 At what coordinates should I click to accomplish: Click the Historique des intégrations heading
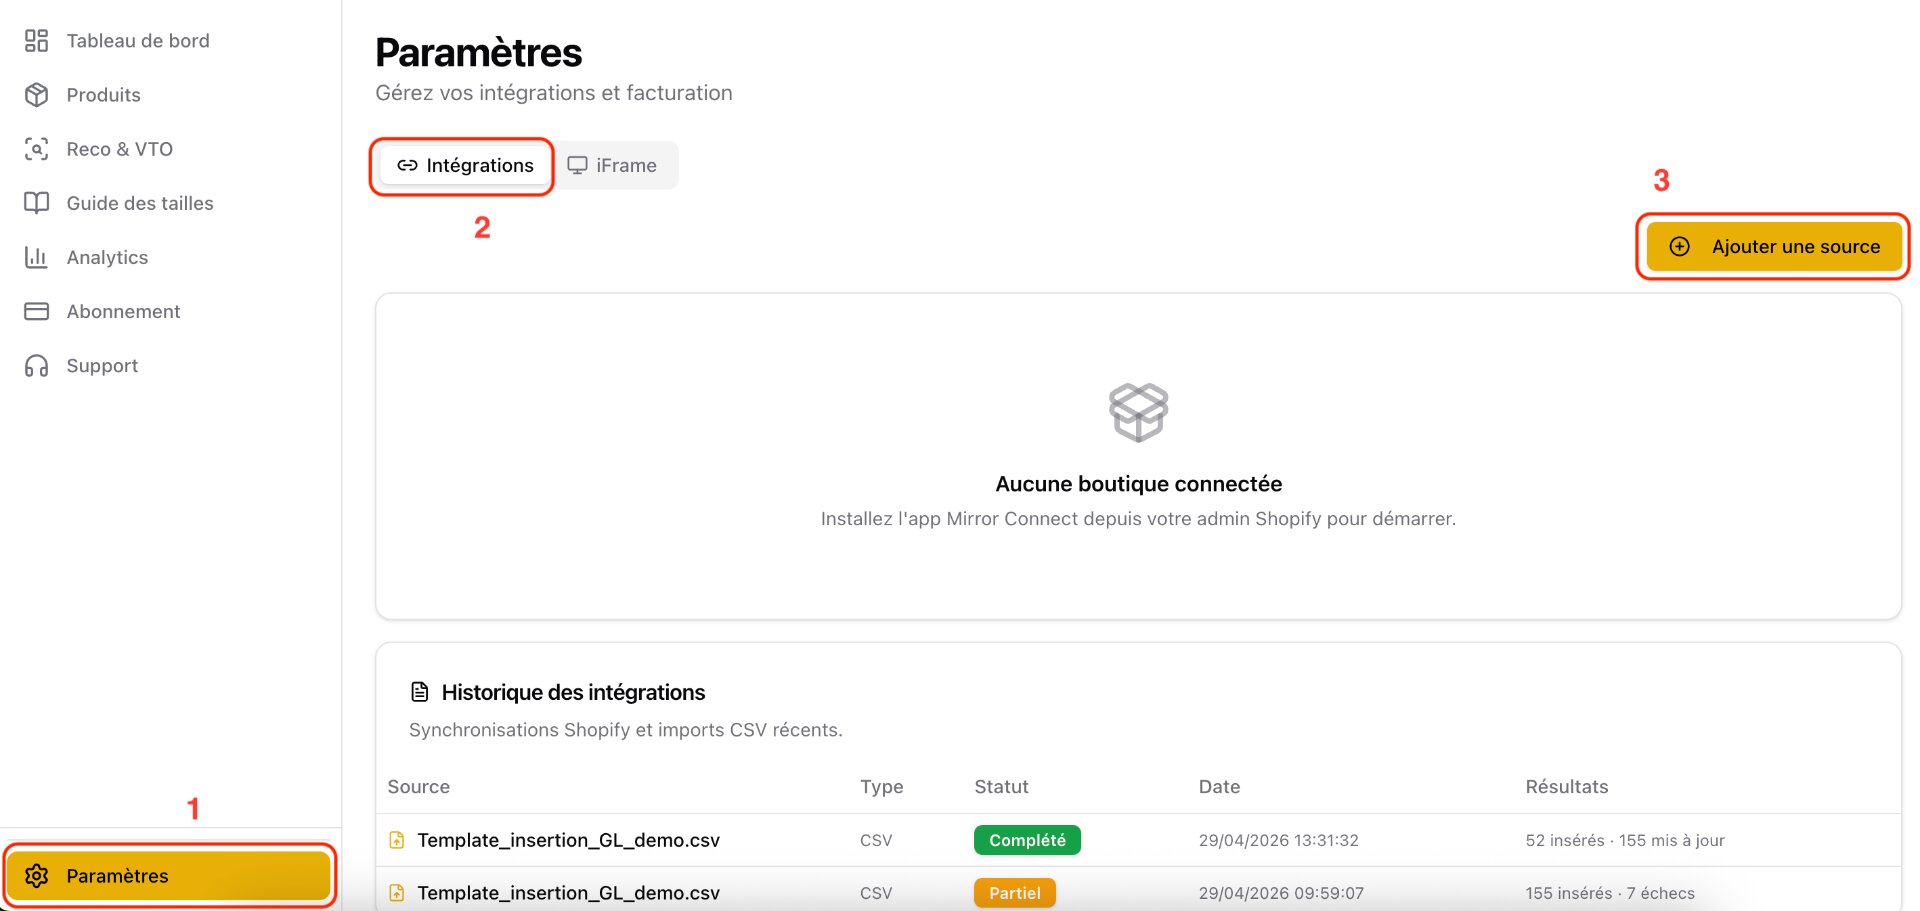[x=573, y=692]
